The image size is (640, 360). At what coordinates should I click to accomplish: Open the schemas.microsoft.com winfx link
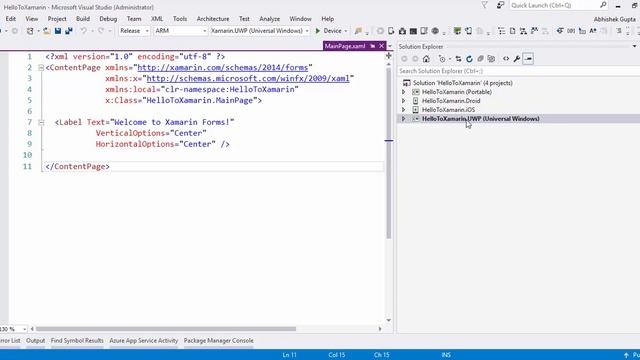tap(248, 78)
